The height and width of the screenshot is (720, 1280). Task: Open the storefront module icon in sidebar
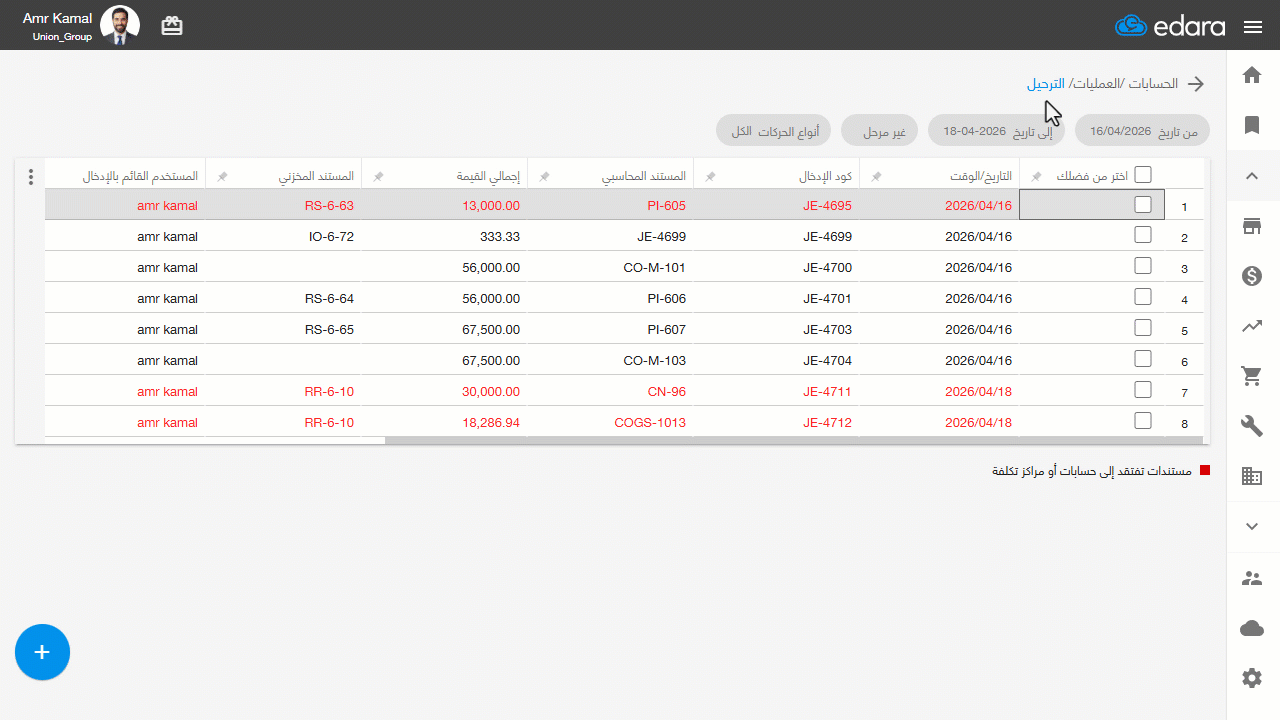coord(1252,226)
